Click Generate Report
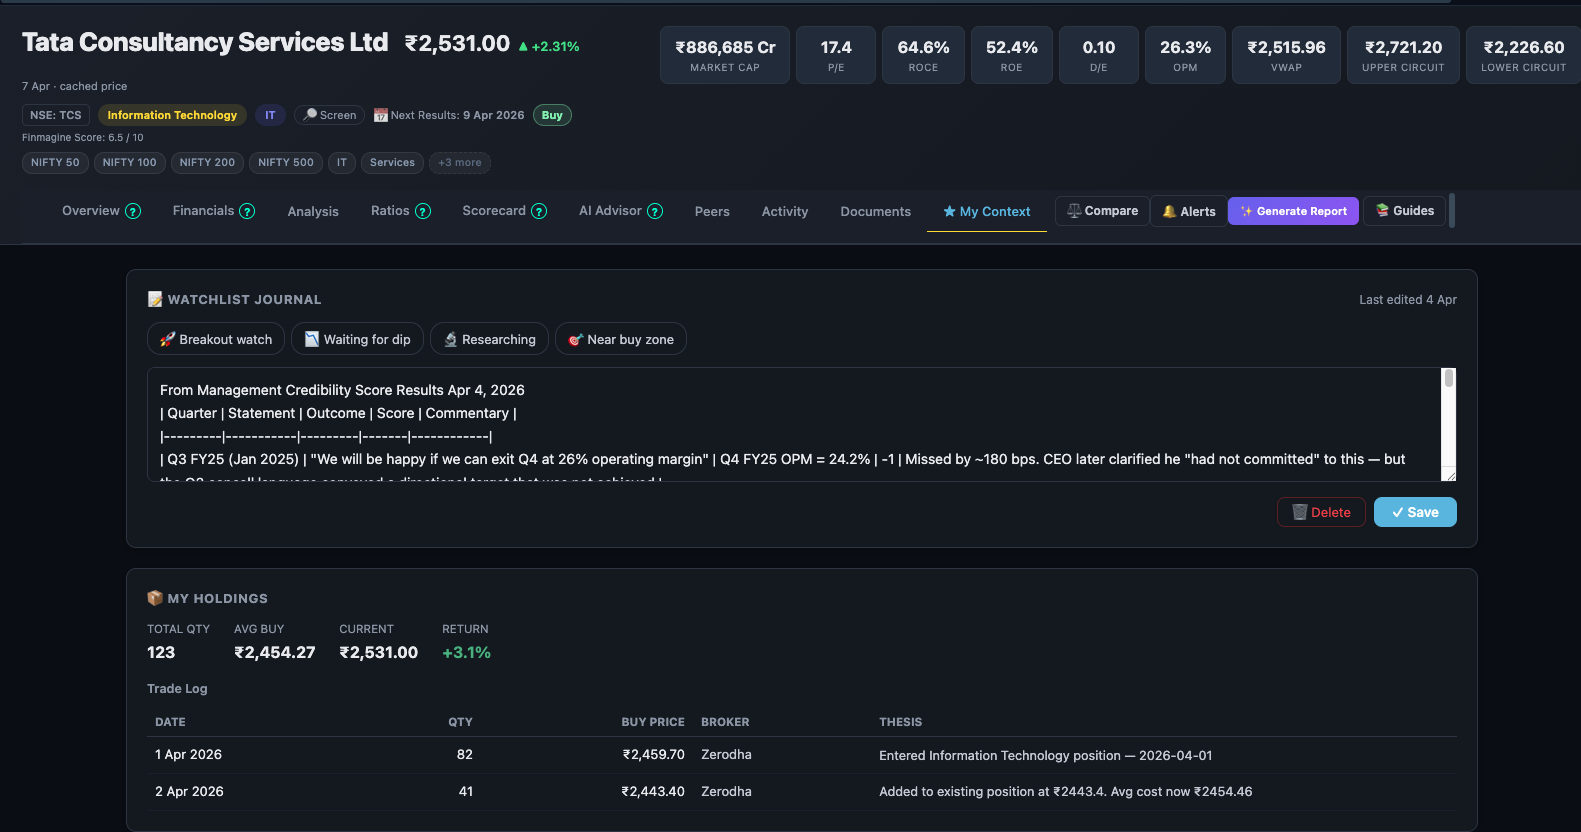Viewport: 1581px width, 832px height. coord(1293,211)
